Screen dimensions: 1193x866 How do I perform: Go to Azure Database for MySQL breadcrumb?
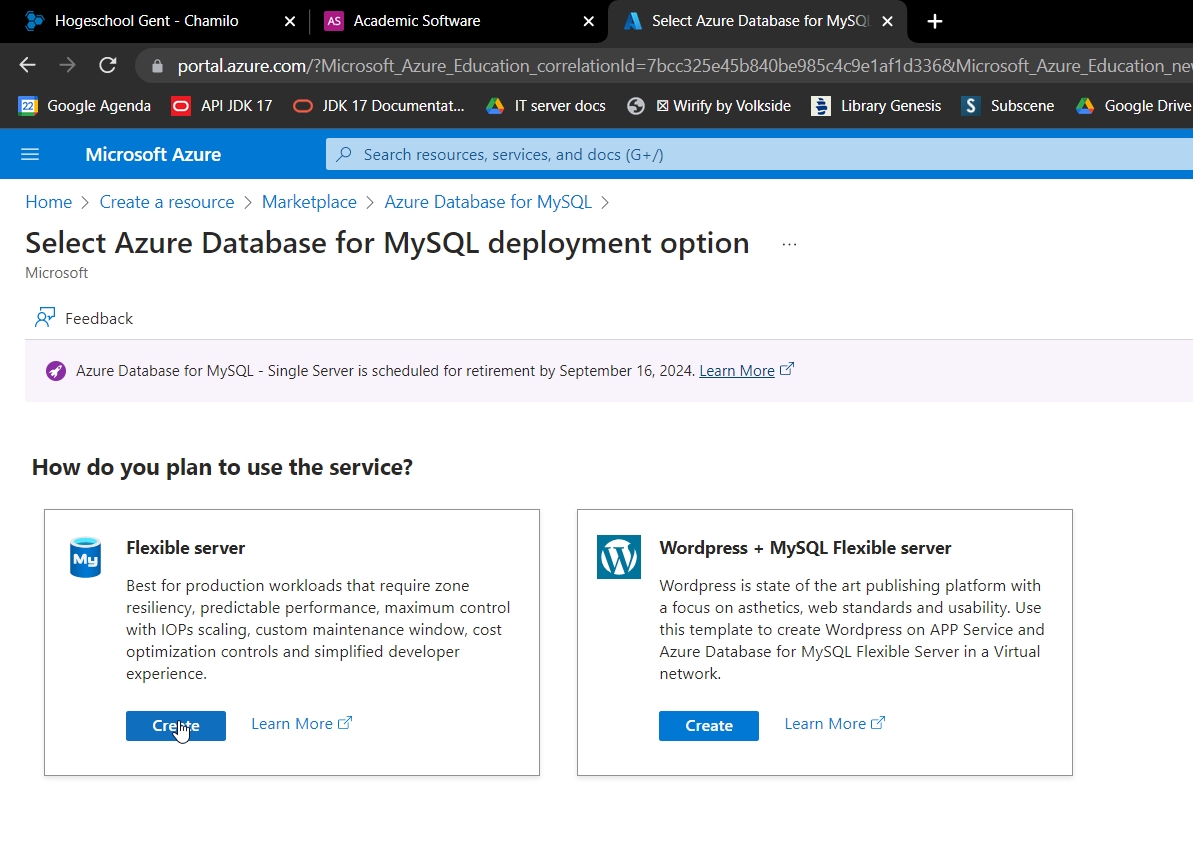pos(488,202)
